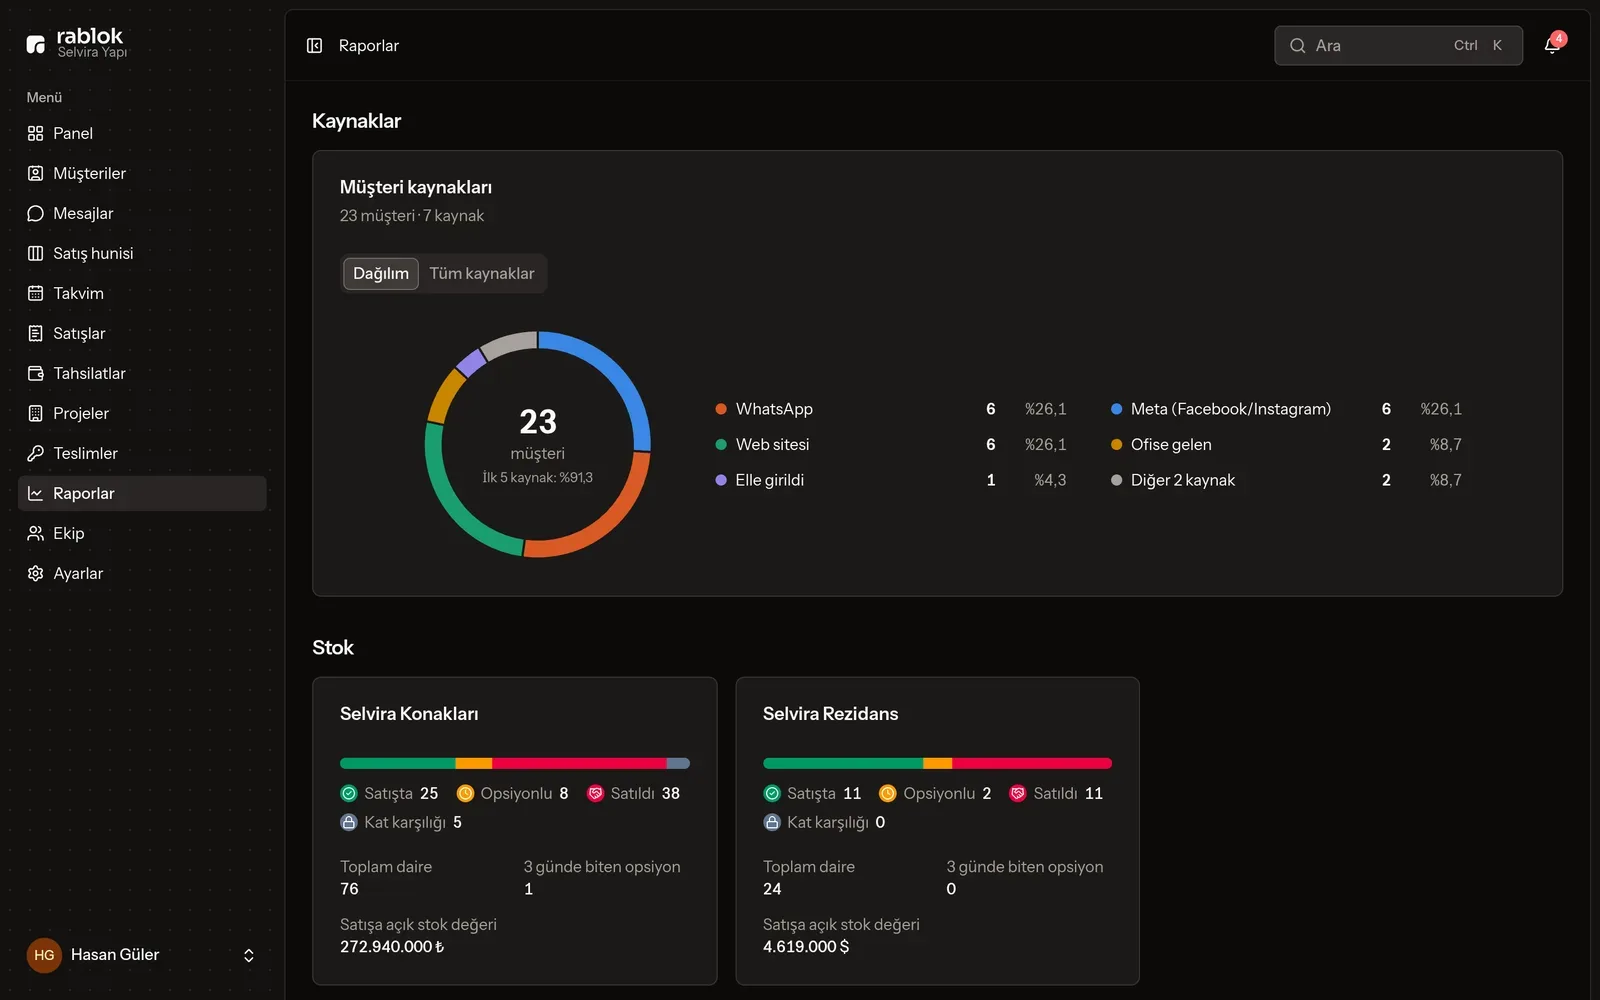Click the Selvira Konakları stock status bar
Viewport: 1600px width, 1000px height.
click(x=515, y=763)
